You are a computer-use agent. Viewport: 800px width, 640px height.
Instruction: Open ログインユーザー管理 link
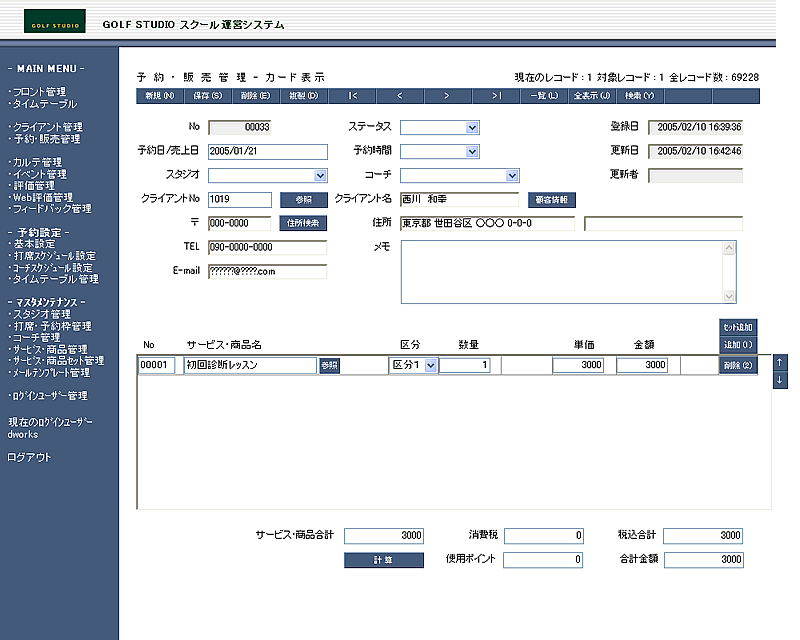[49, 396]
